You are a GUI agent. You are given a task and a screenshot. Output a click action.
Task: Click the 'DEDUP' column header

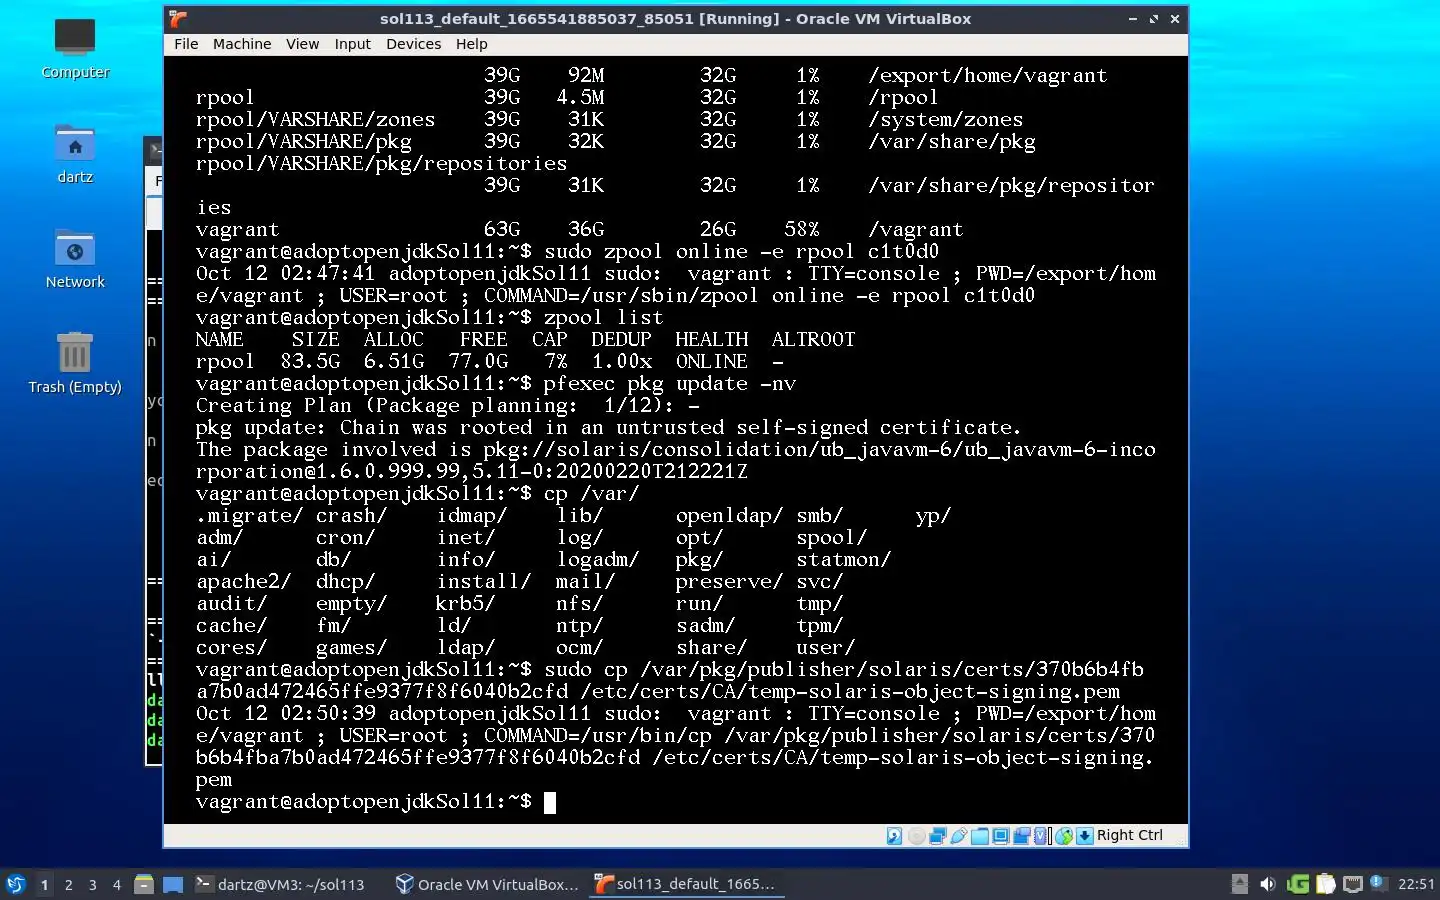[x=621, y=339]
